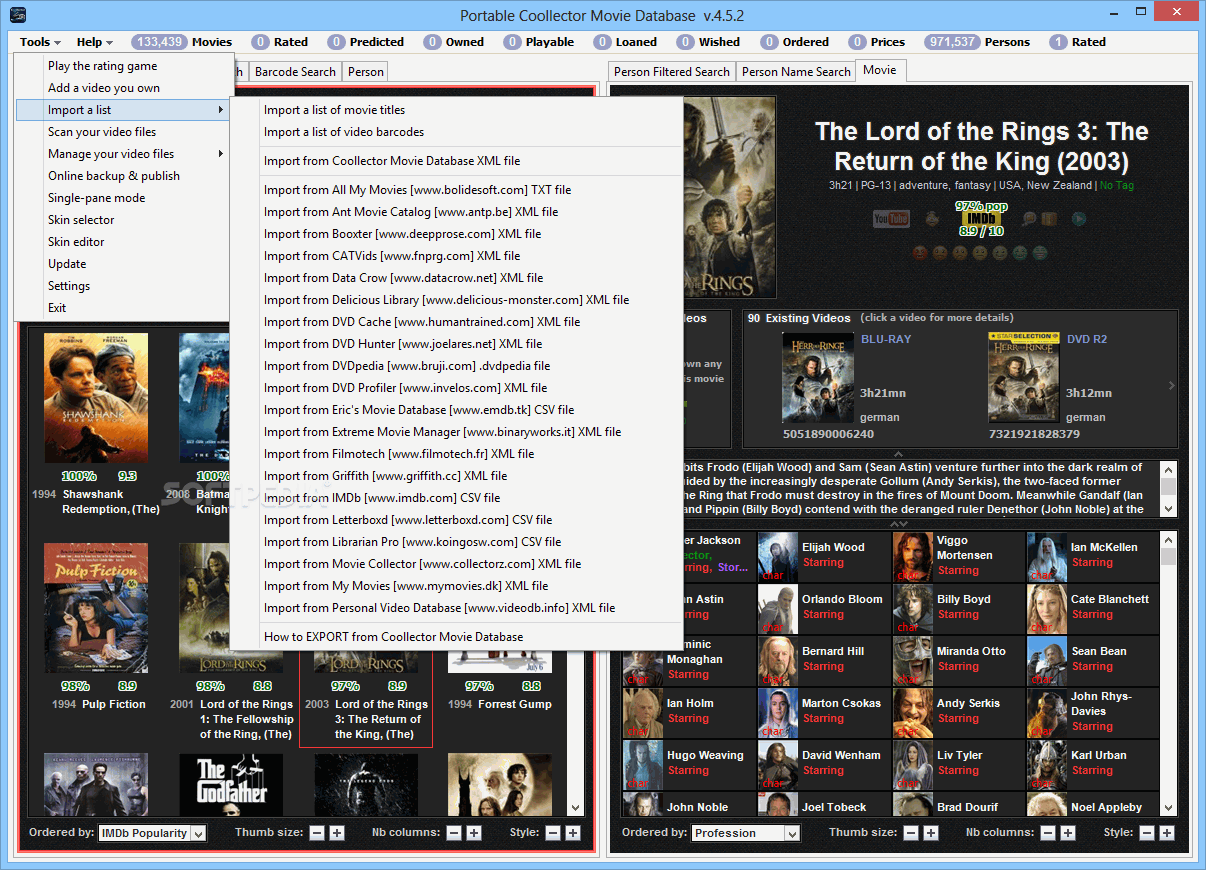Open the Help menu
This screenshot has width=1206, height=870.
(x=95, y=42)
